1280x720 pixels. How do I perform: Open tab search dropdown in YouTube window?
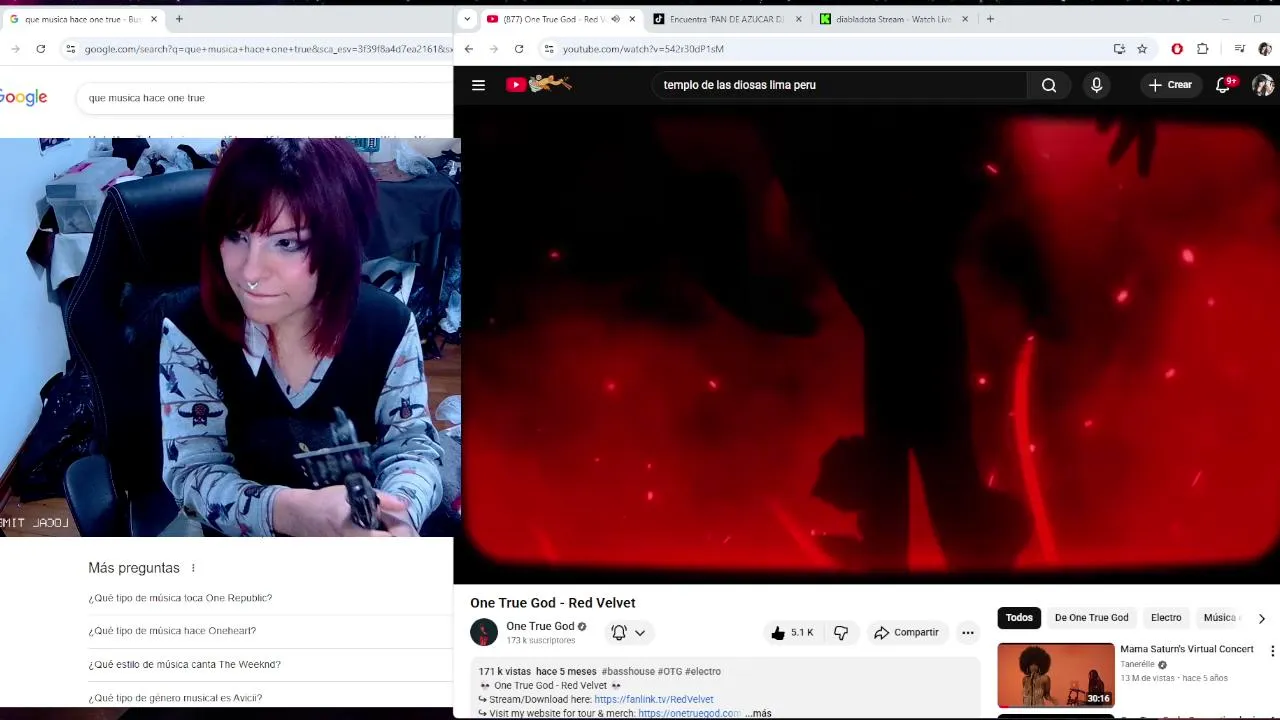(x=467, y=19)
